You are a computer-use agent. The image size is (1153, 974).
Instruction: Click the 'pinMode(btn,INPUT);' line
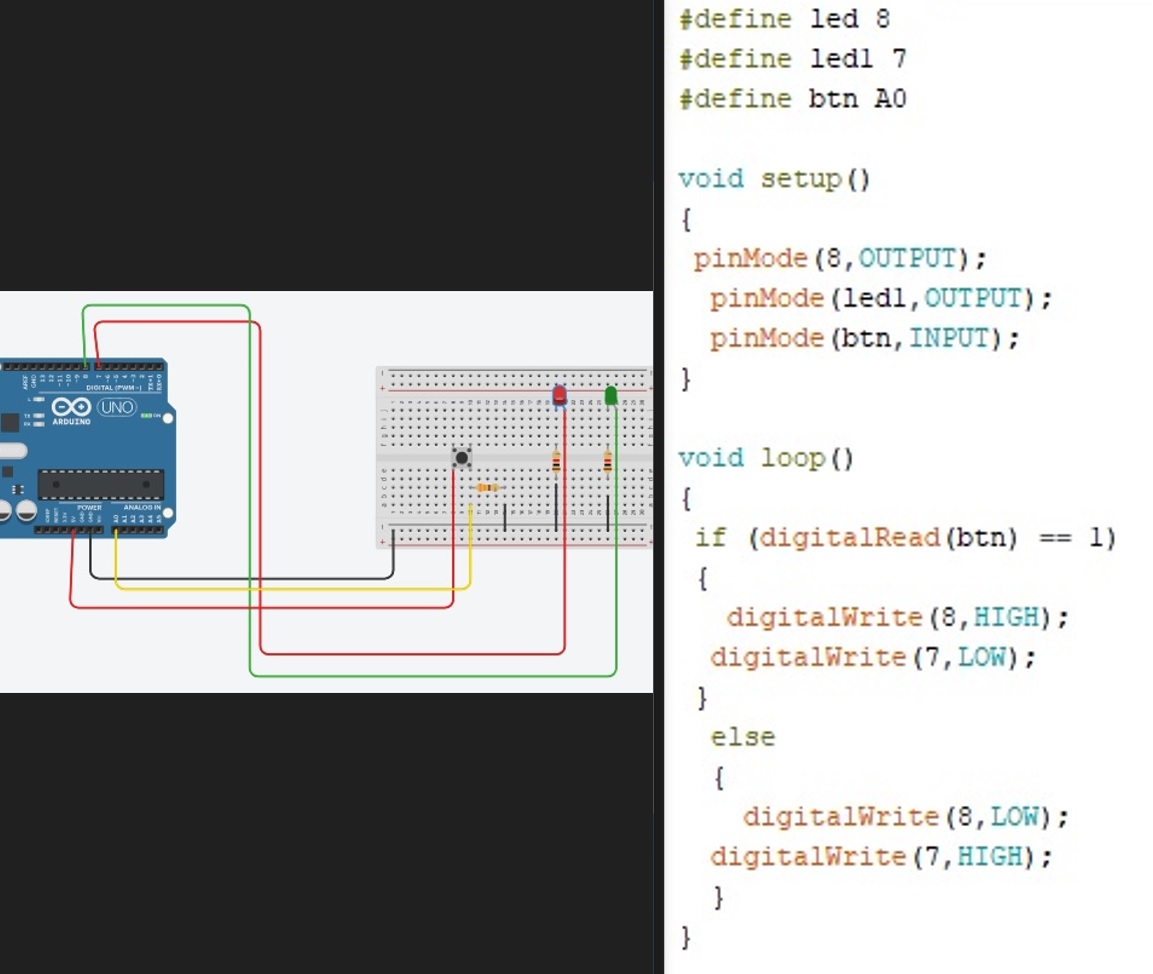[864, 339]
